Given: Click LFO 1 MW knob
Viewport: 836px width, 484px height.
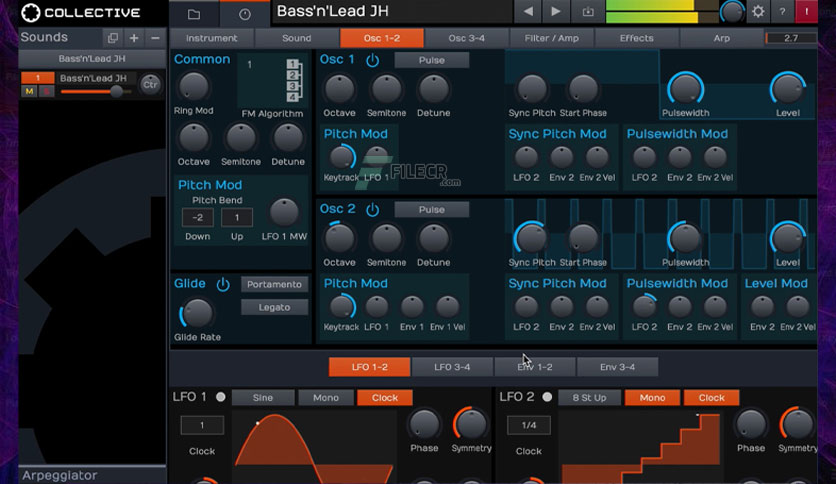Looking at the screenshot, I should pyautogui.click(x=284, y=213).
